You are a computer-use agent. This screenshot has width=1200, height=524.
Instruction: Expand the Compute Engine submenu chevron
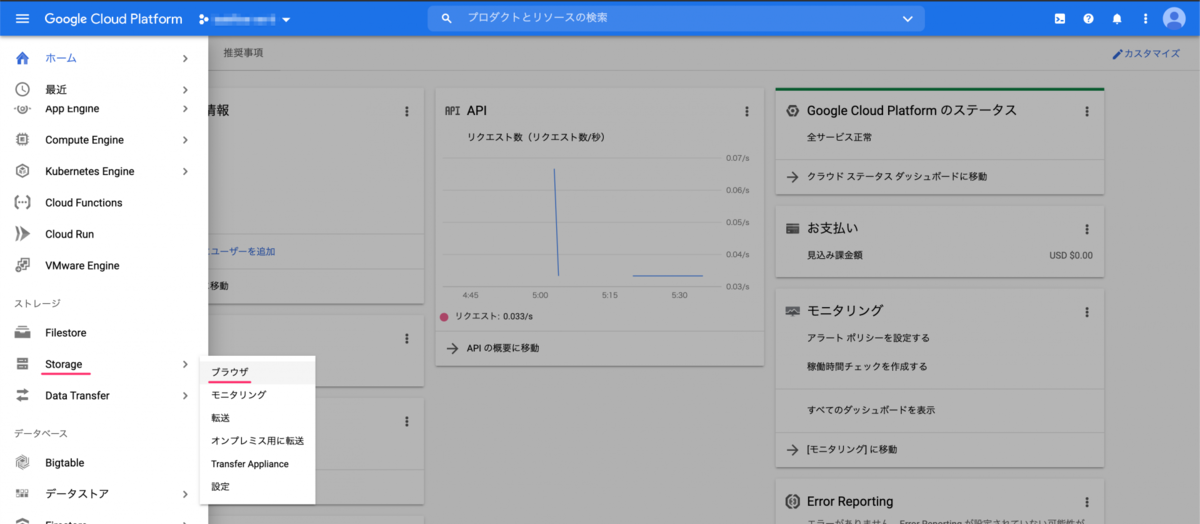tap(185, 140)
